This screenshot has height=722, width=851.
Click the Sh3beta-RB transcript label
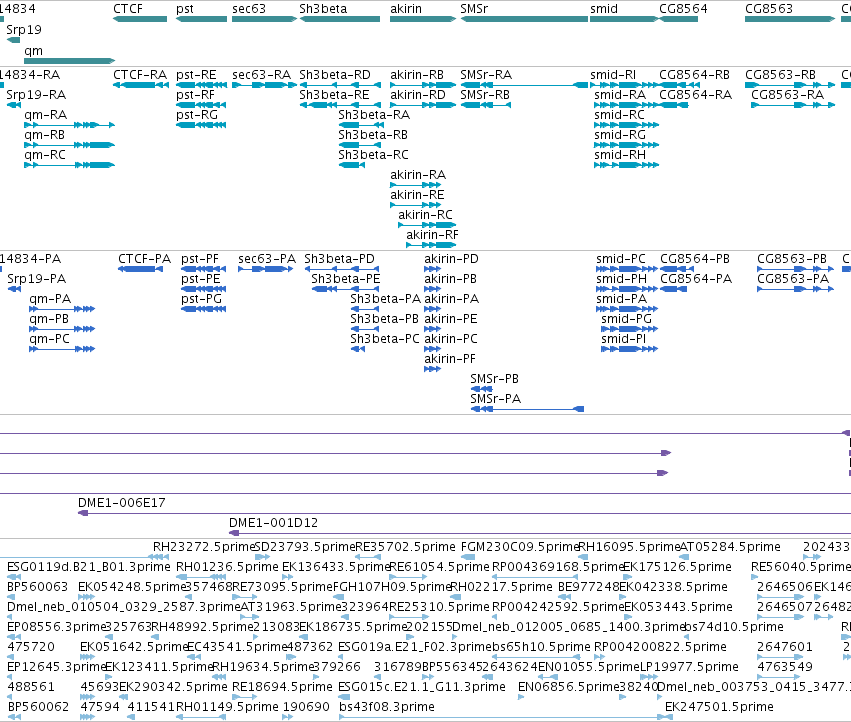pos(373,135)
